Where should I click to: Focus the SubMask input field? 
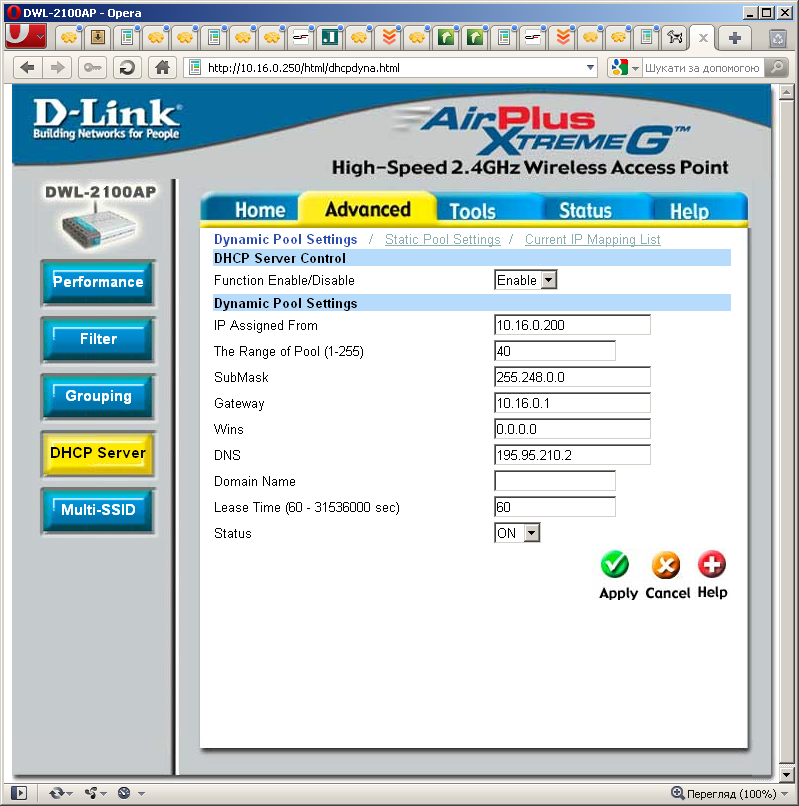(x=572, y=377)
